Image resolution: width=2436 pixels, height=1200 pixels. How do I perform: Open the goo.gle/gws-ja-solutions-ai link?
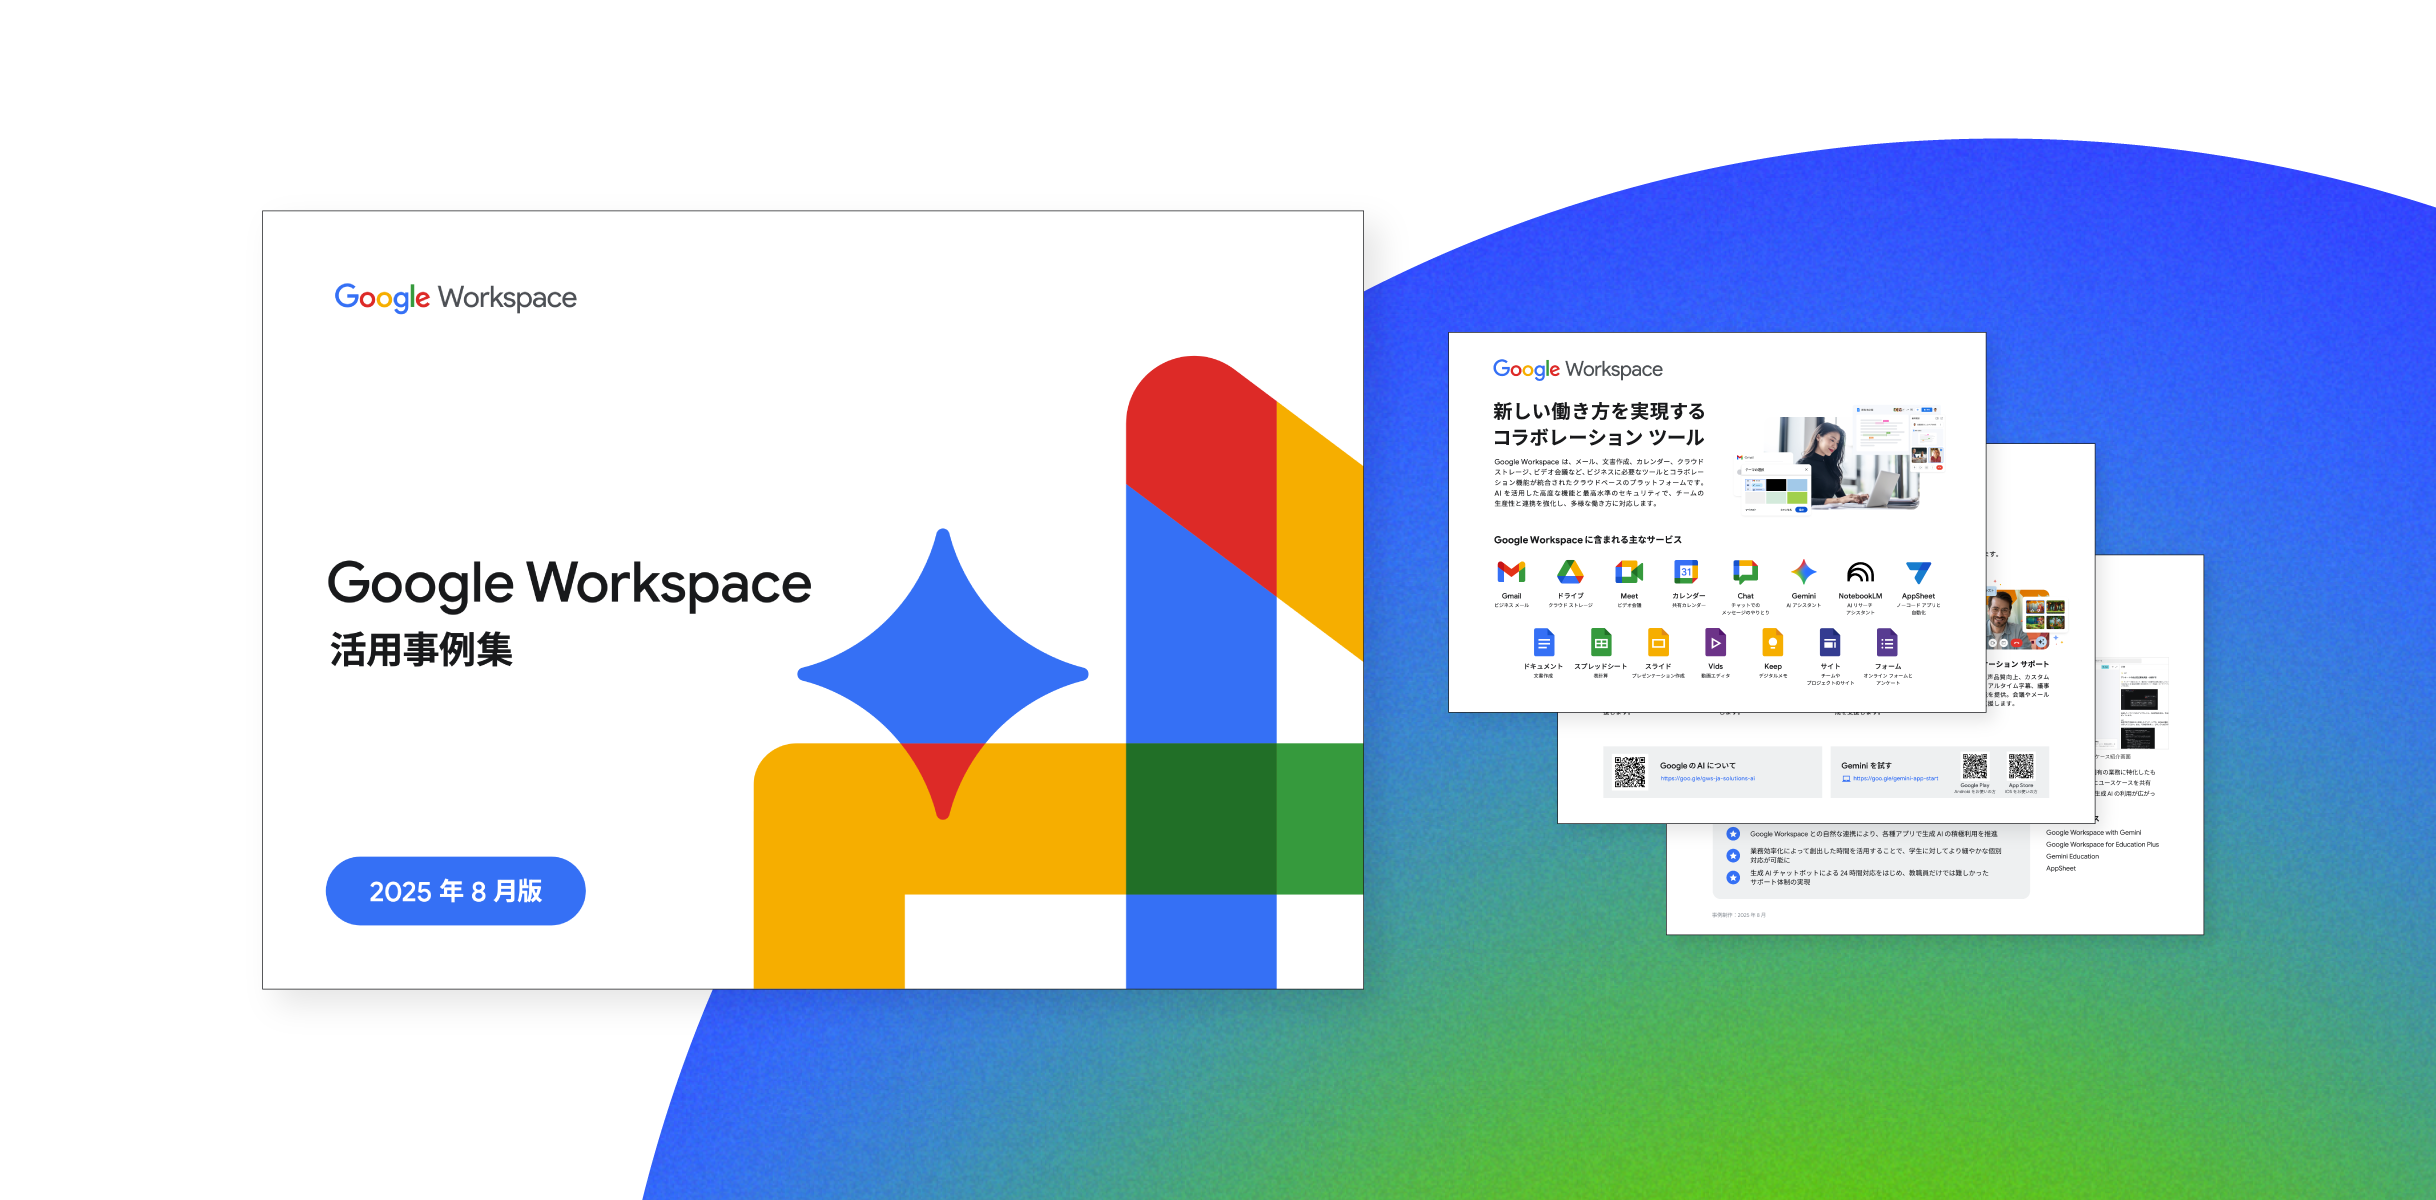tap(1708, 779)
